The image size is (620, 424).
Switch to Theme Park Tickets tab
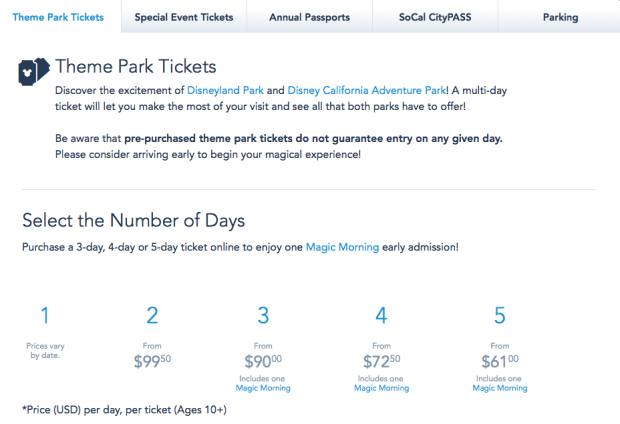coord(58,17)
